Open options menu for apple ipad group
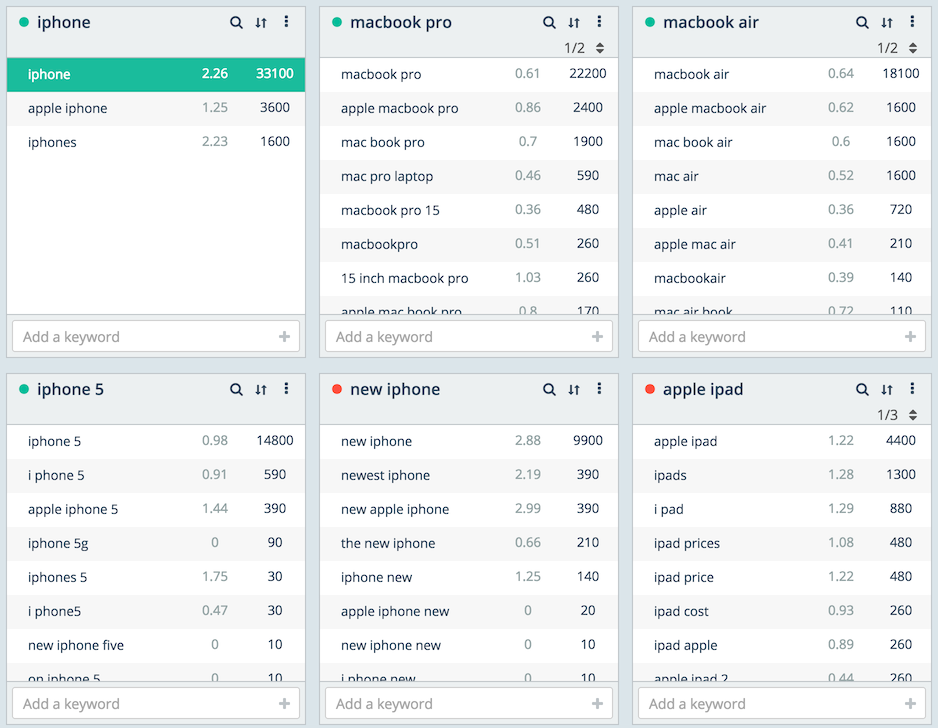Screen dimensions: 938x728 click(912, 389)
